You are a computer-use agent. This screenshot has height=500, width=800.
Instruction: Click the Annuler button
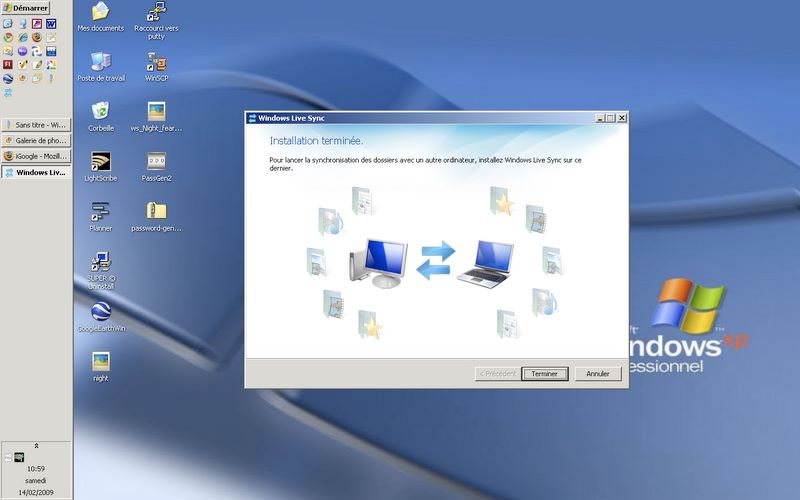pyautogui.click(x=597, y=373)
